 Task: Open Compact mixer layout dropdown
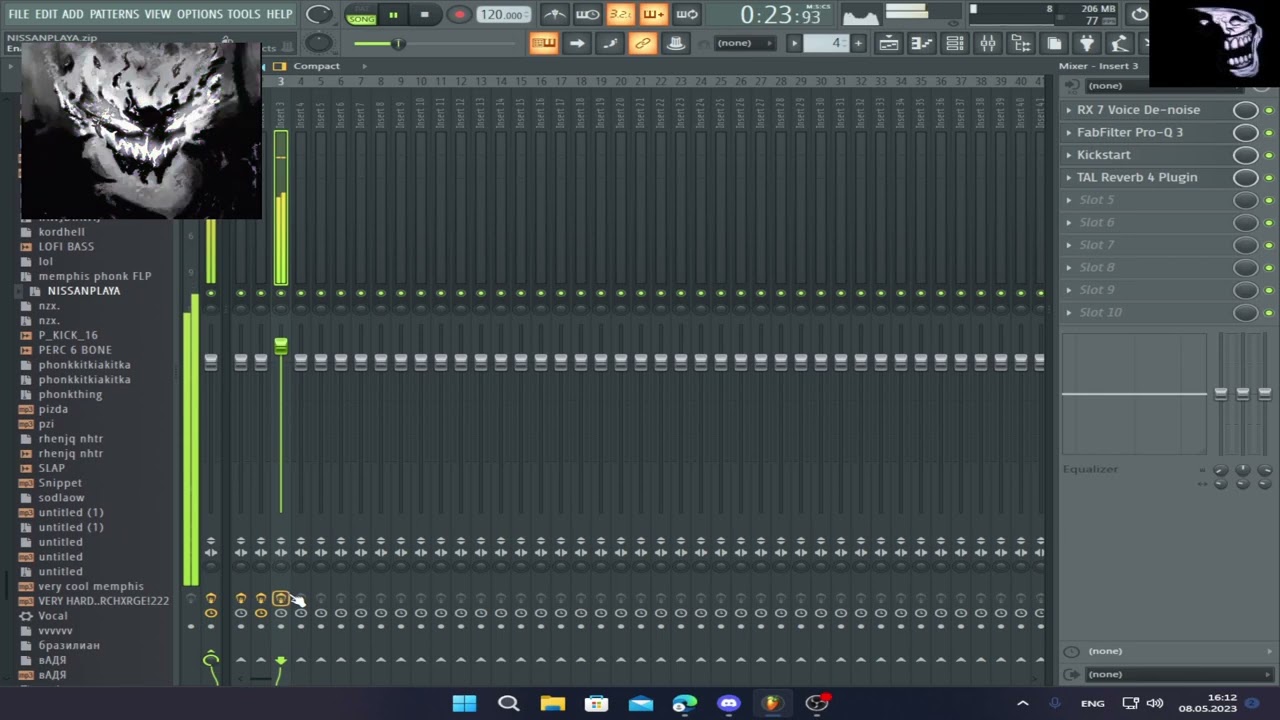tap(317, 66)
